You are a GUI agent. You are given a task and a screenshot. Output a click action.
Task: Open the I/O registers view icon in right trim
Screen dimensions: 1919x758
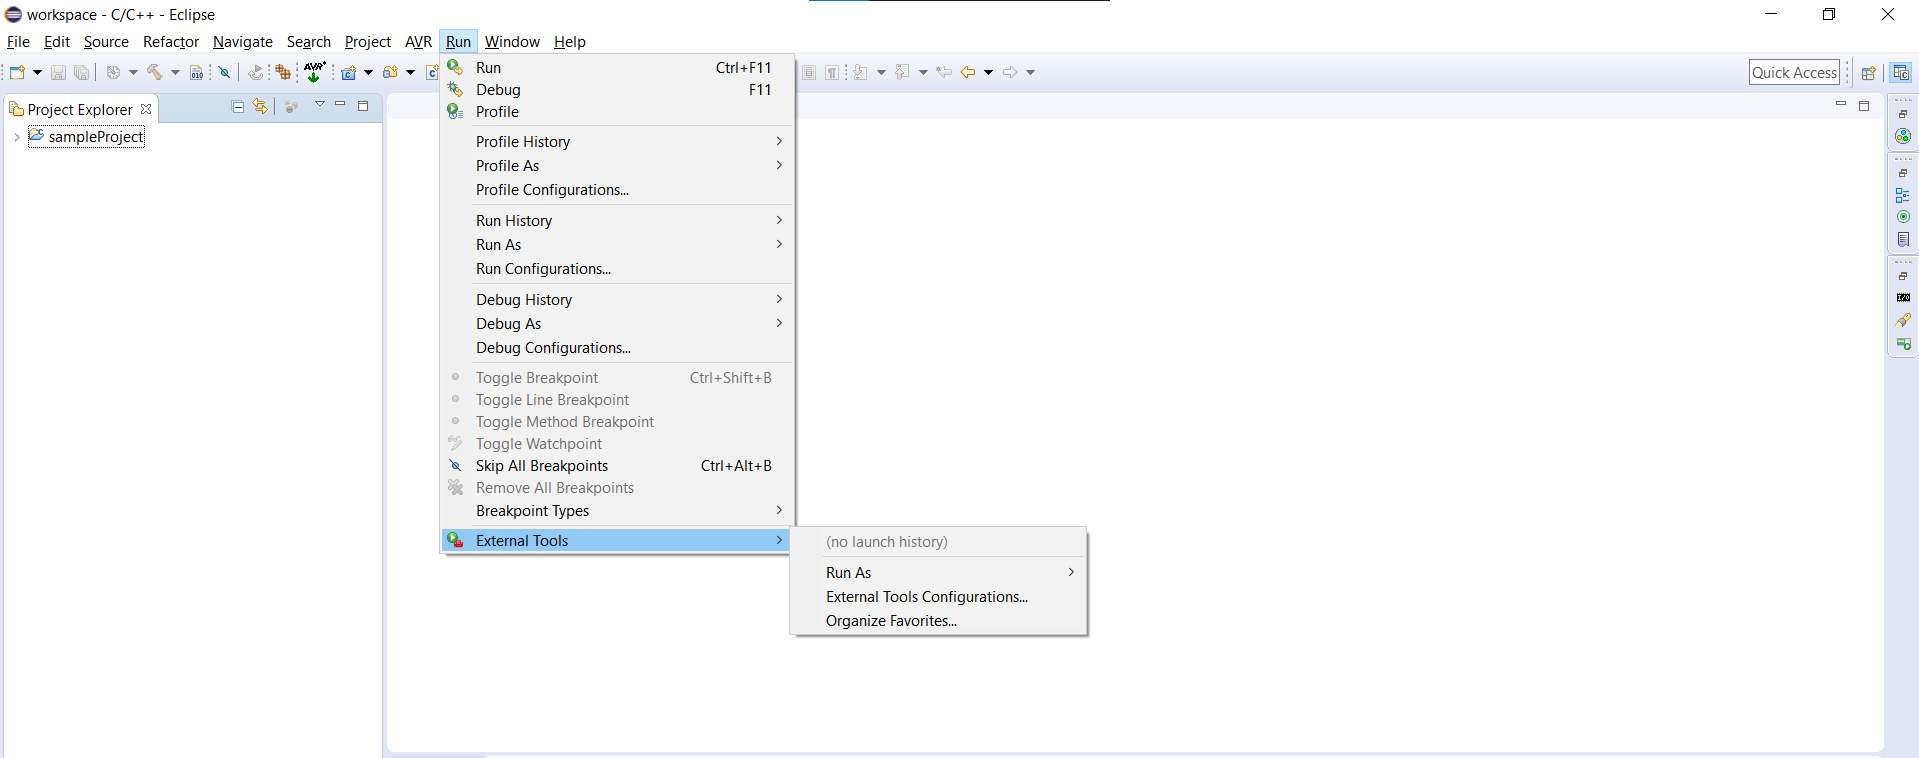[1903, 298]
